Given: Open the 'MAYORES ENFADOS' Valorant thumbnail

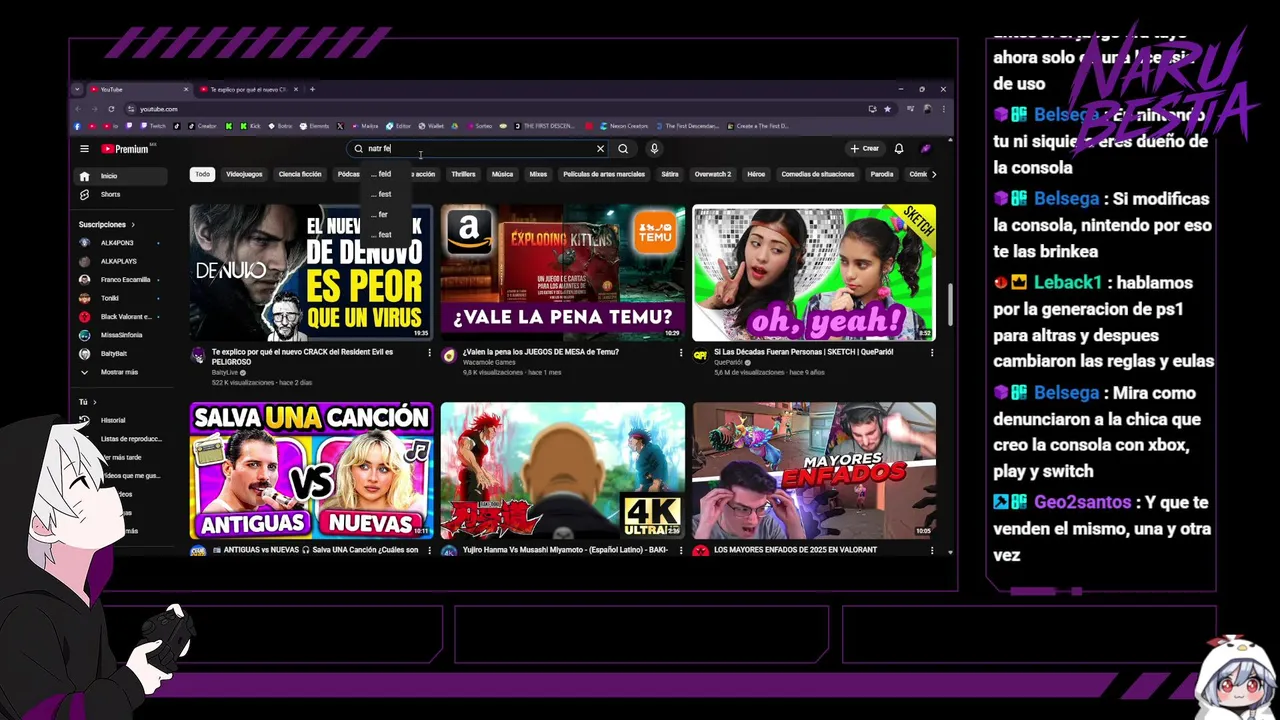Looking at the screenshot, I should 814,471.
